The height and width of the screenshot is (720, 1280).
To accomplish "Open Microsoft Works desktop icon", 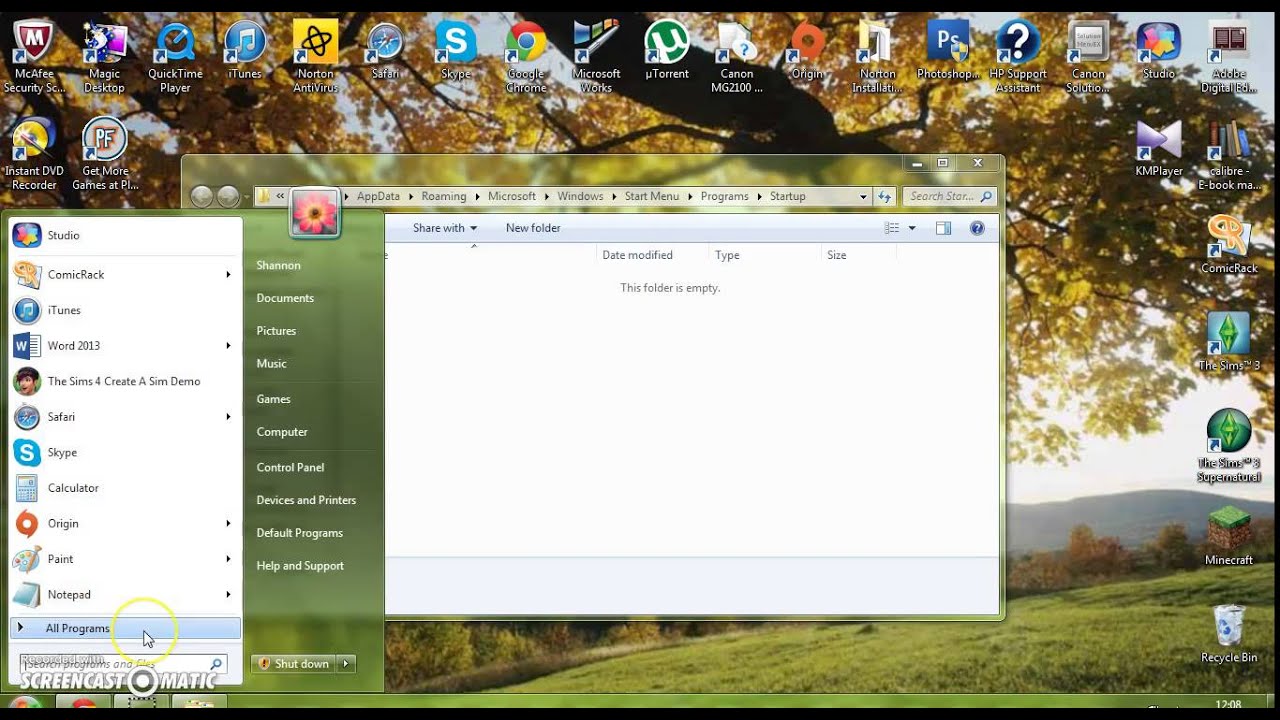I will coord(596,58).
